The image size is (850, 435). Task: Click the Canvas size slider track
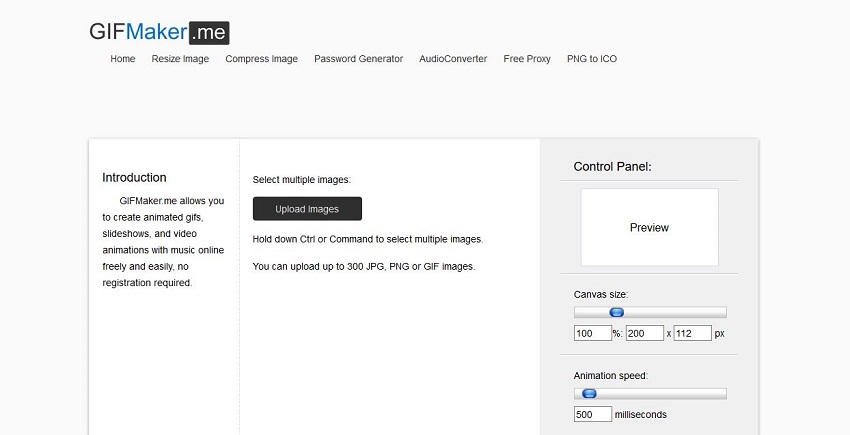click(680, 312)
